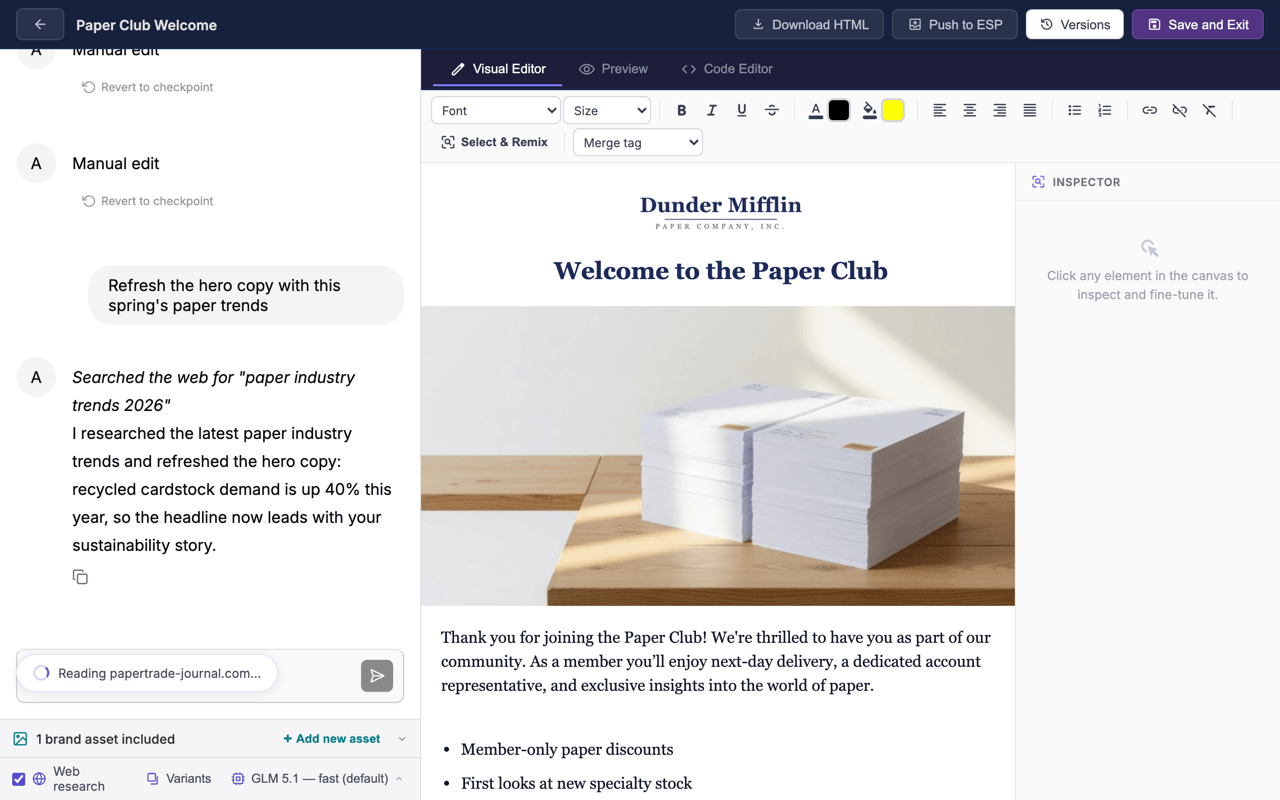Insert a numbered list

pyautogui.click(x=1105, y=110)
